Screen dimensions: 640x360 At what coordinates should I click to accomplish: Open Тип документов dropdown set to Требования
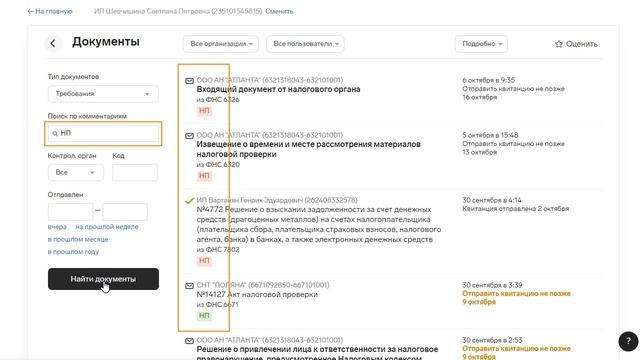coord(103,94)
